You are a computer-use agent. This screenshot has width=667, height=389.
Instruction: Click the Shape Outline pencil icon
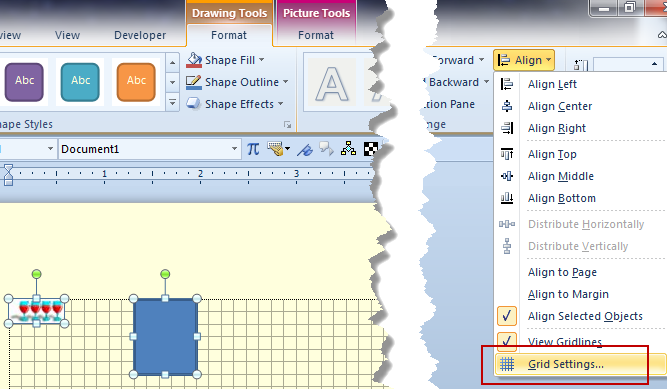coord(194,82)
